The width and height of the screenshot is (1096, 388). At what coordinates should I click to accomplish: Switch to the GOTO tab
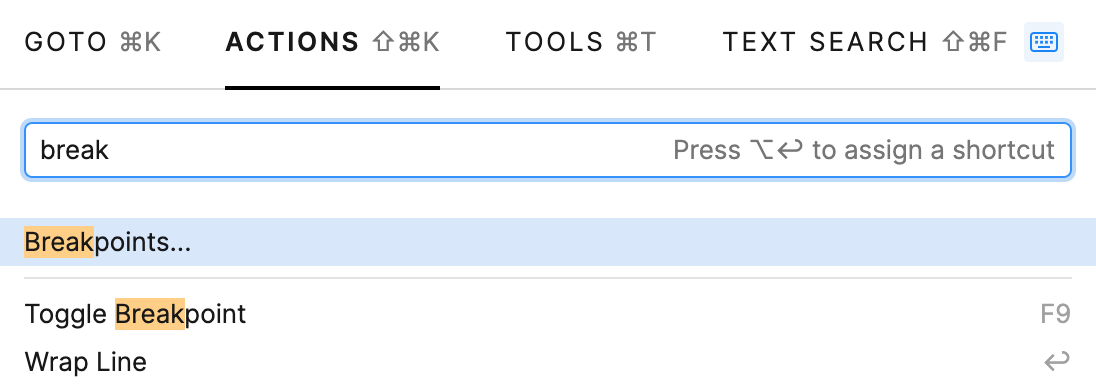click(x=93, y=42)
